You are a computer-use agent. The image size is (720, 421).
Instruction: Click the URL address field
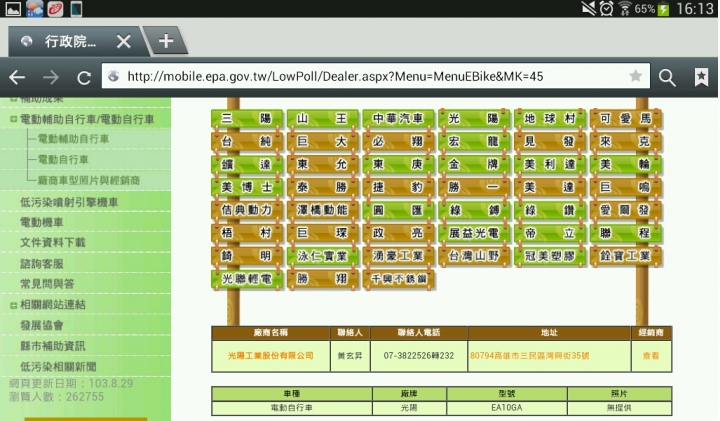click(376, 76)
